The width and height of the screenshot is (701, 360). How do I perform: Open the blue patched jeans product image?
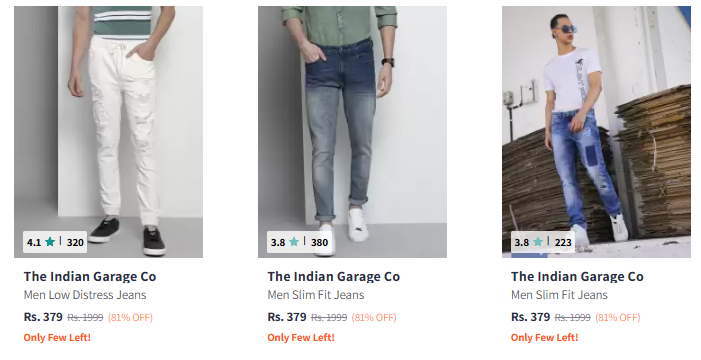pos(596,131)
